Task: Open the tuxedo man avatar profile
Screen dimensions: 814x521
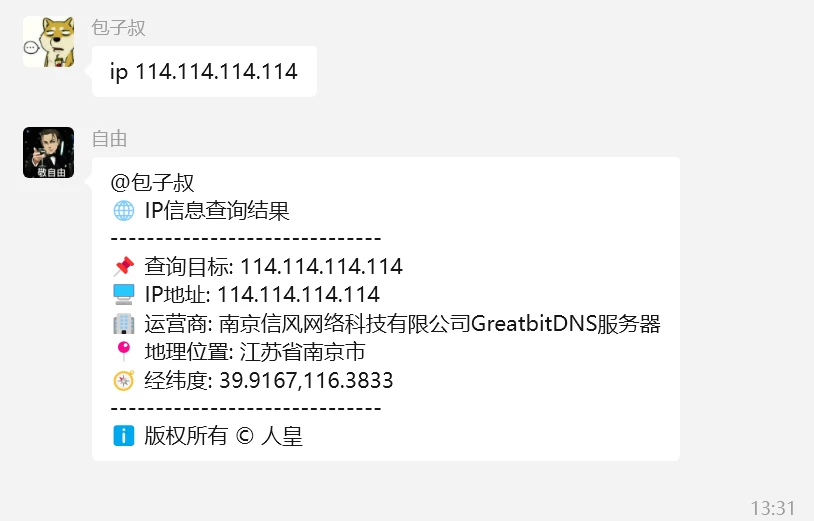Action: (48, 153)
